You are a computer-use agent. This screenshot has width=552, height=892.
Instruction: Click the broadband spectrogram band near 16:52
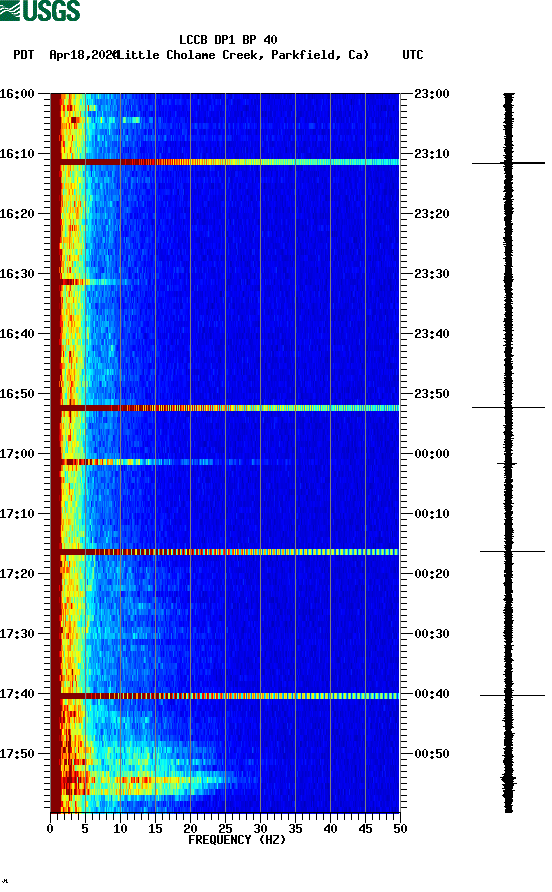(x=225, y=408)
